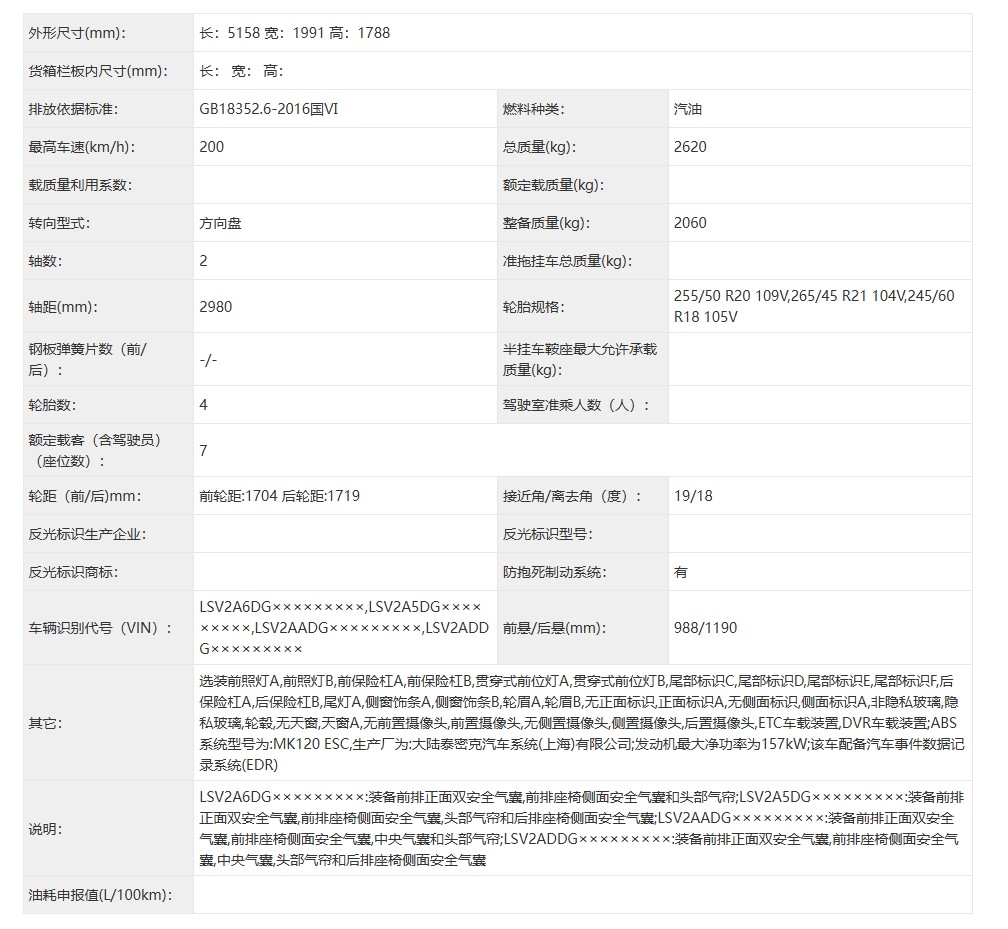Click the 总质量(kg) label

[539, 147]
